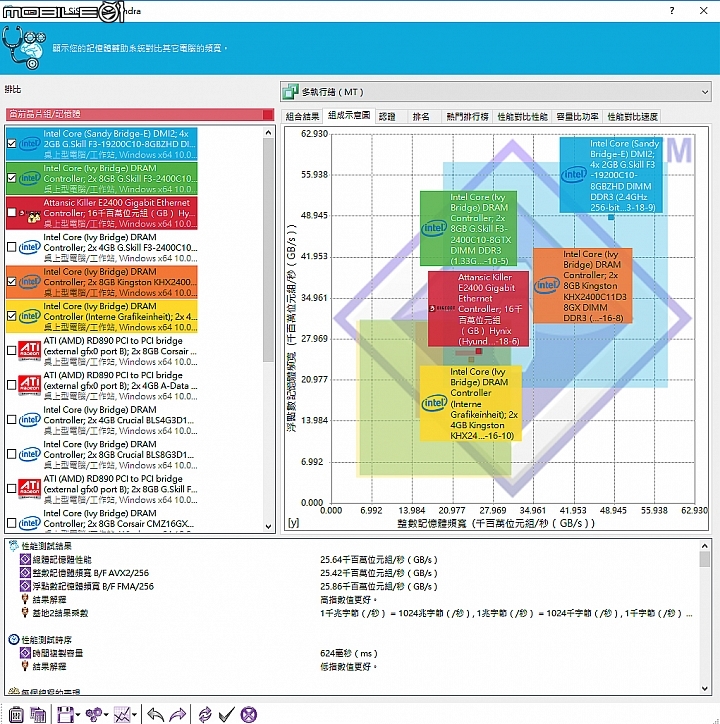Click the 624 ms timing value
Viewport: 720px width, 724px height.
tap(349, 653)
